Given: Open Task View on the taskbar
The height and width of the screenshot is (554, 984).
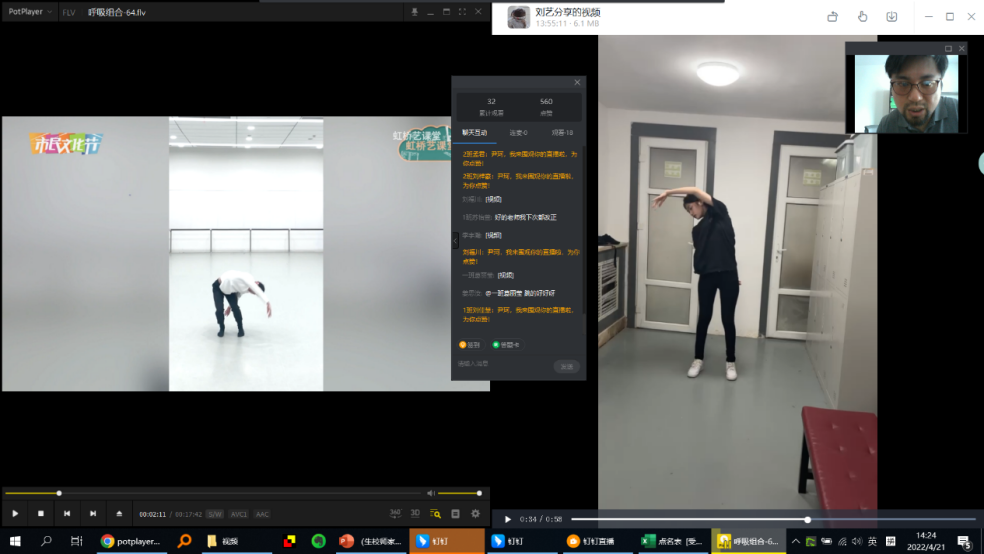Looking at the screenshot, I should [x=76, y=541].
